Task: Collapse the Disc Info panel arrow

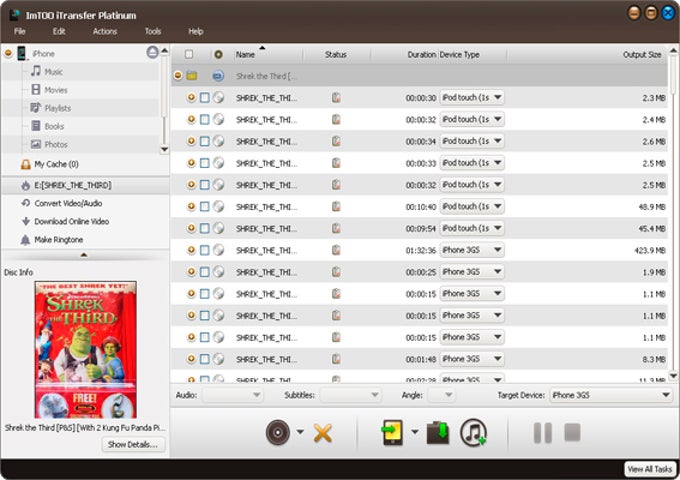Action: (x=84, y=255)
